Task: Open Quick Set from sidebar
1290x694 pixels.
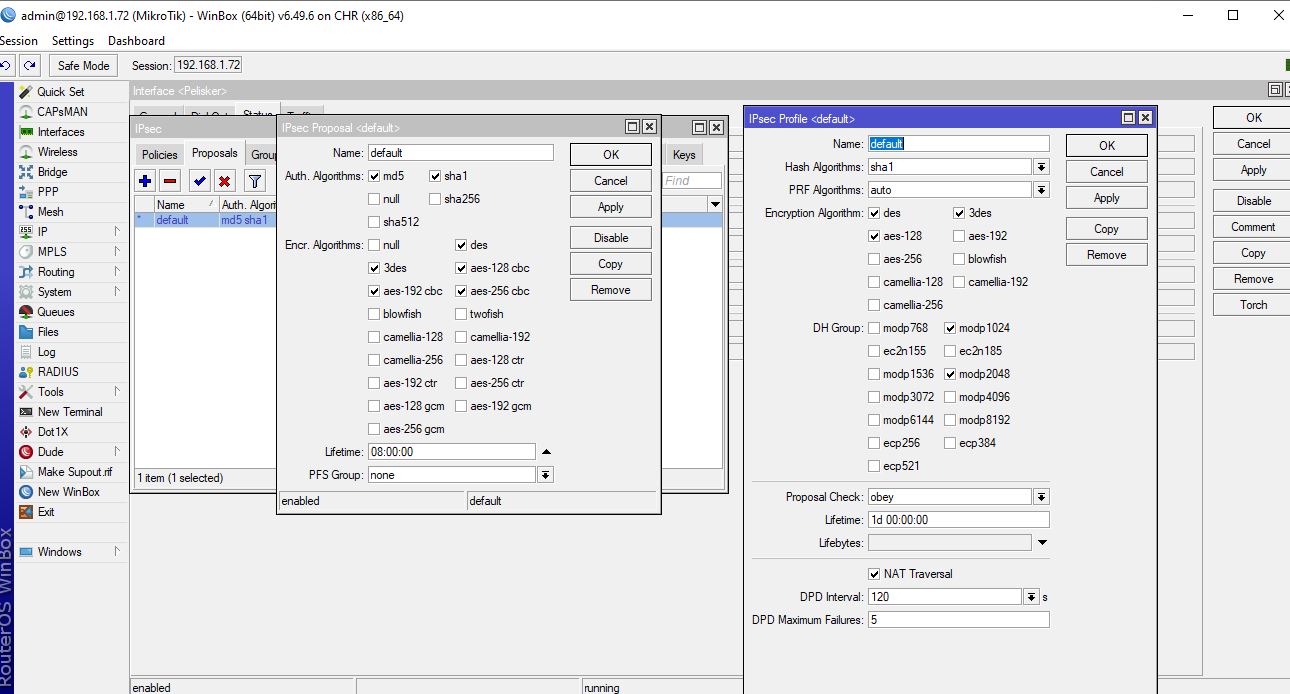Action: [x=61, y=92]
